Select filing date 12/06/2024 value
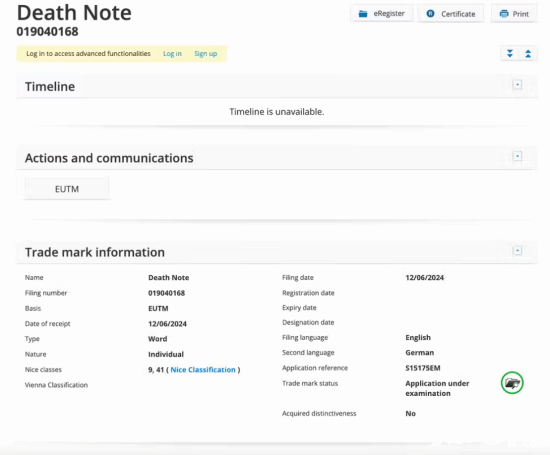 (x=424, y=277)
